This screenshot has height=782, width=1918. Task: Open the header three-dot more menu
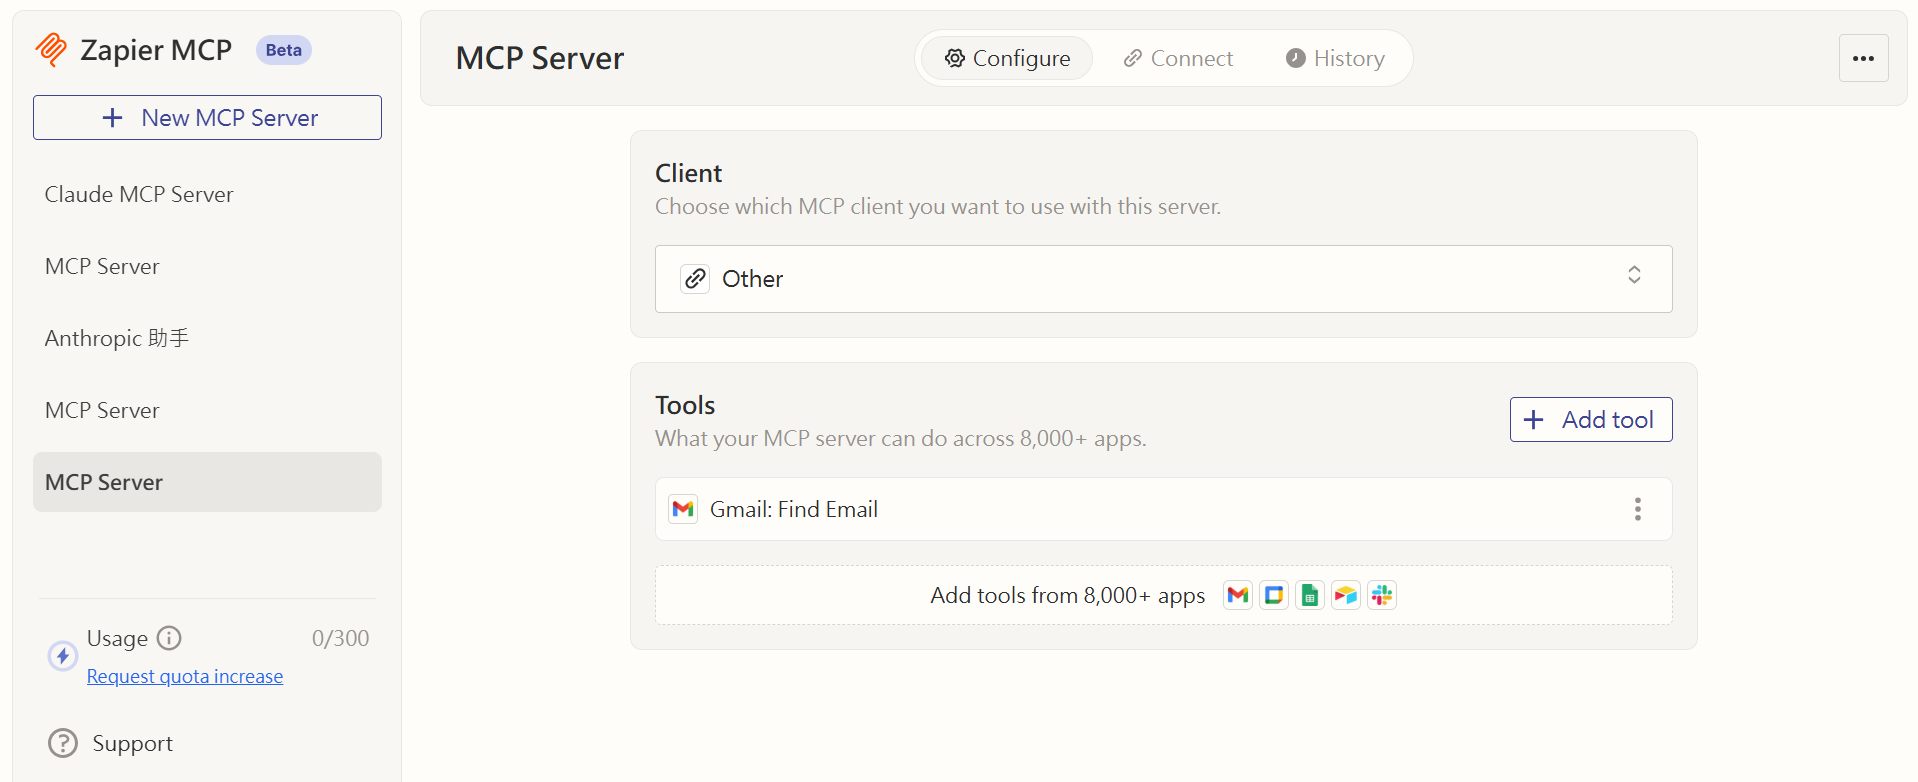pyautogui.click(x=1863, y=58)
